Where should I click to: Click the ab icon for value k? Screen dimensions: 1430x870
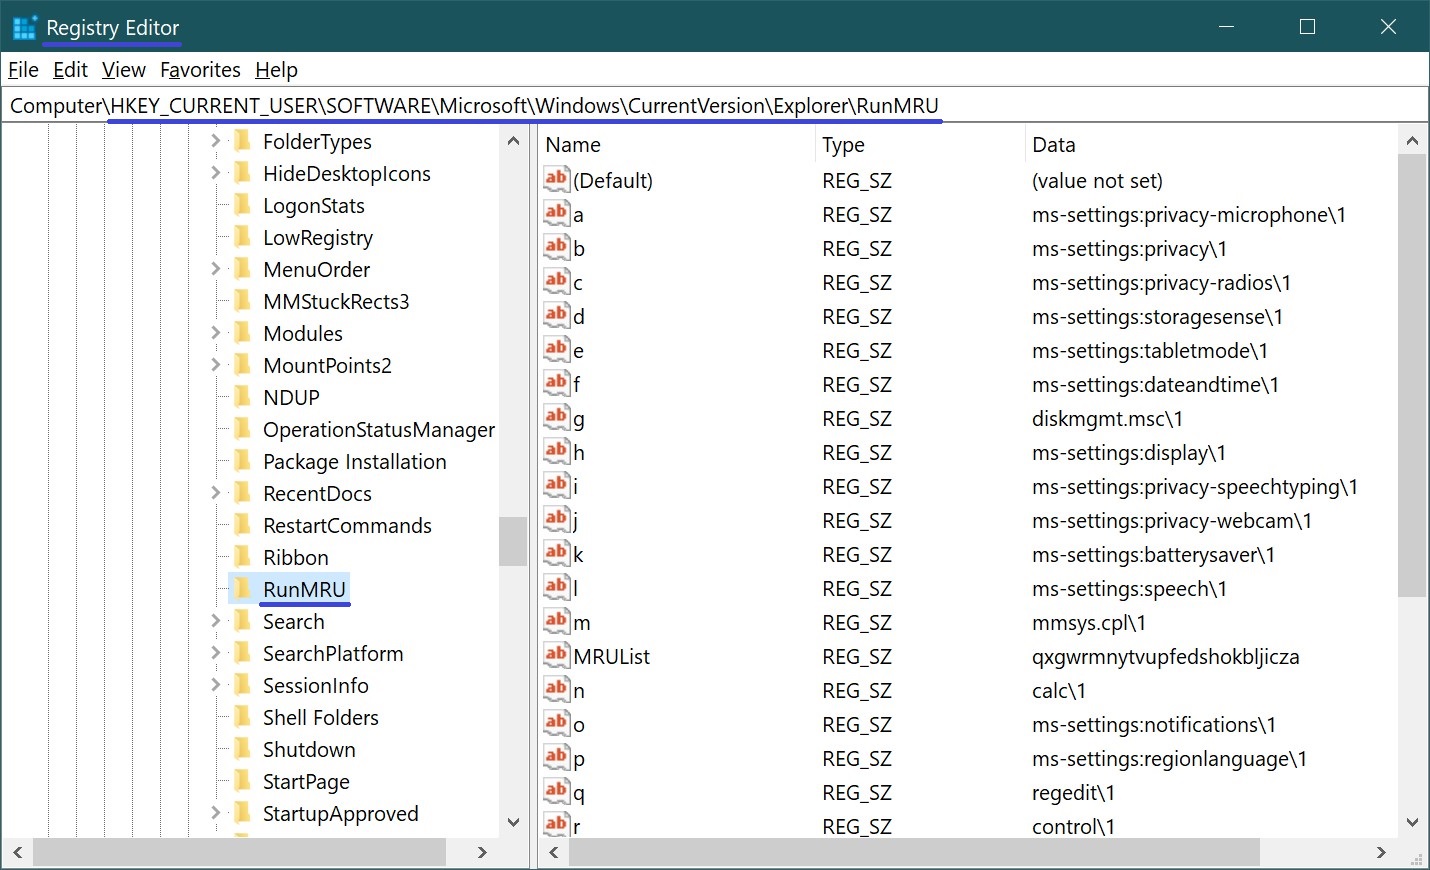557,553
